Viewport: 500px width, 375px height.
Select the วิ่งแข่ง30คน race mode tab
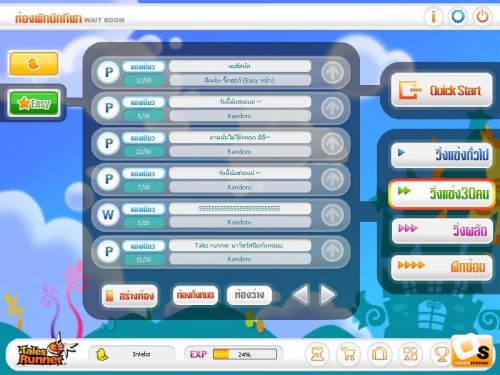tap(442, 194)
